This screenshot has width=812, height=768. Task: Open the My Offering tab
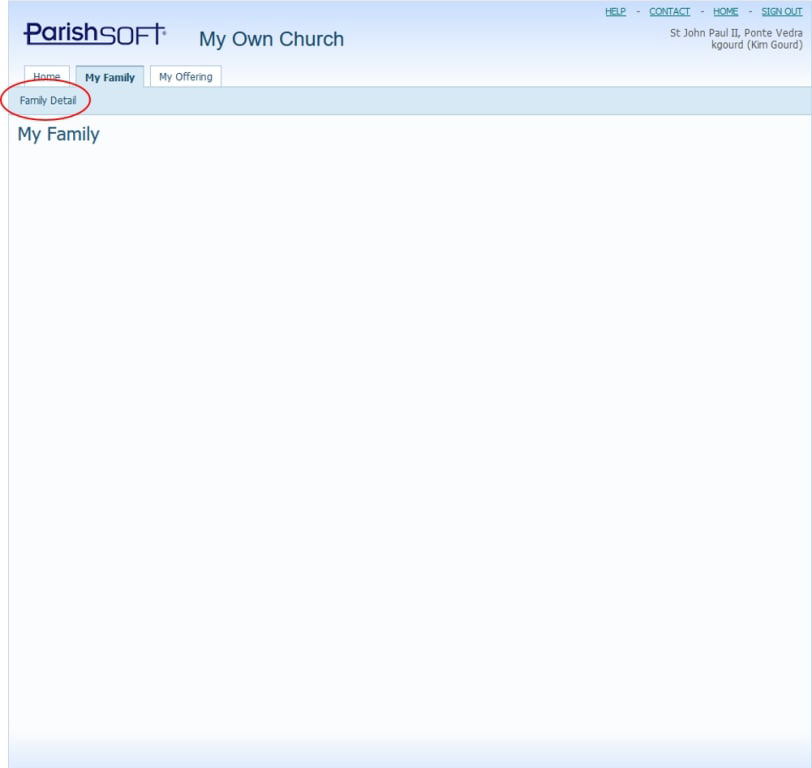click(x=185, y=77)
